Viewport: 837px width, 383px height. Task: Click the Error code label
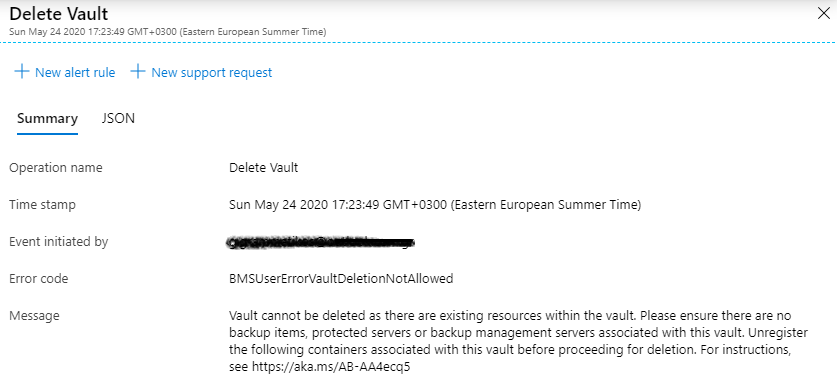(38, 278)
